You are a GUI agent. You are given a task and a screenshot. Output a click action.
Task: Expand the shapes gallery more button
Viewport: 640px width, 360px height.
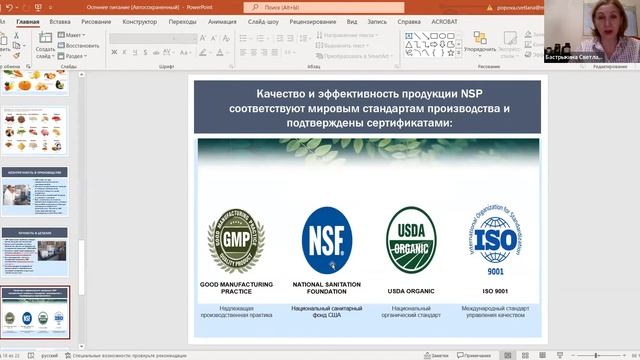click(459, 53)
